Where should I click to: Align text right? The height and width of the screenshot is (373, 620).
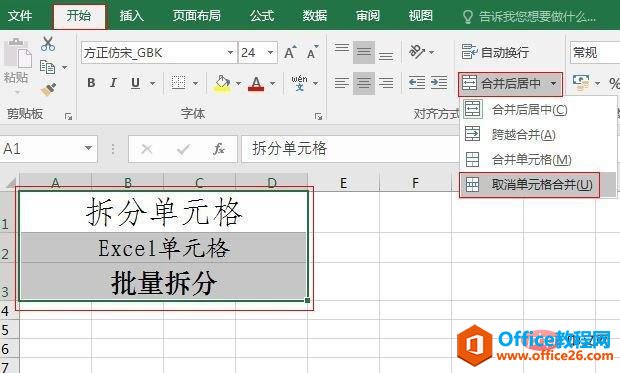(x=386, y=83)
